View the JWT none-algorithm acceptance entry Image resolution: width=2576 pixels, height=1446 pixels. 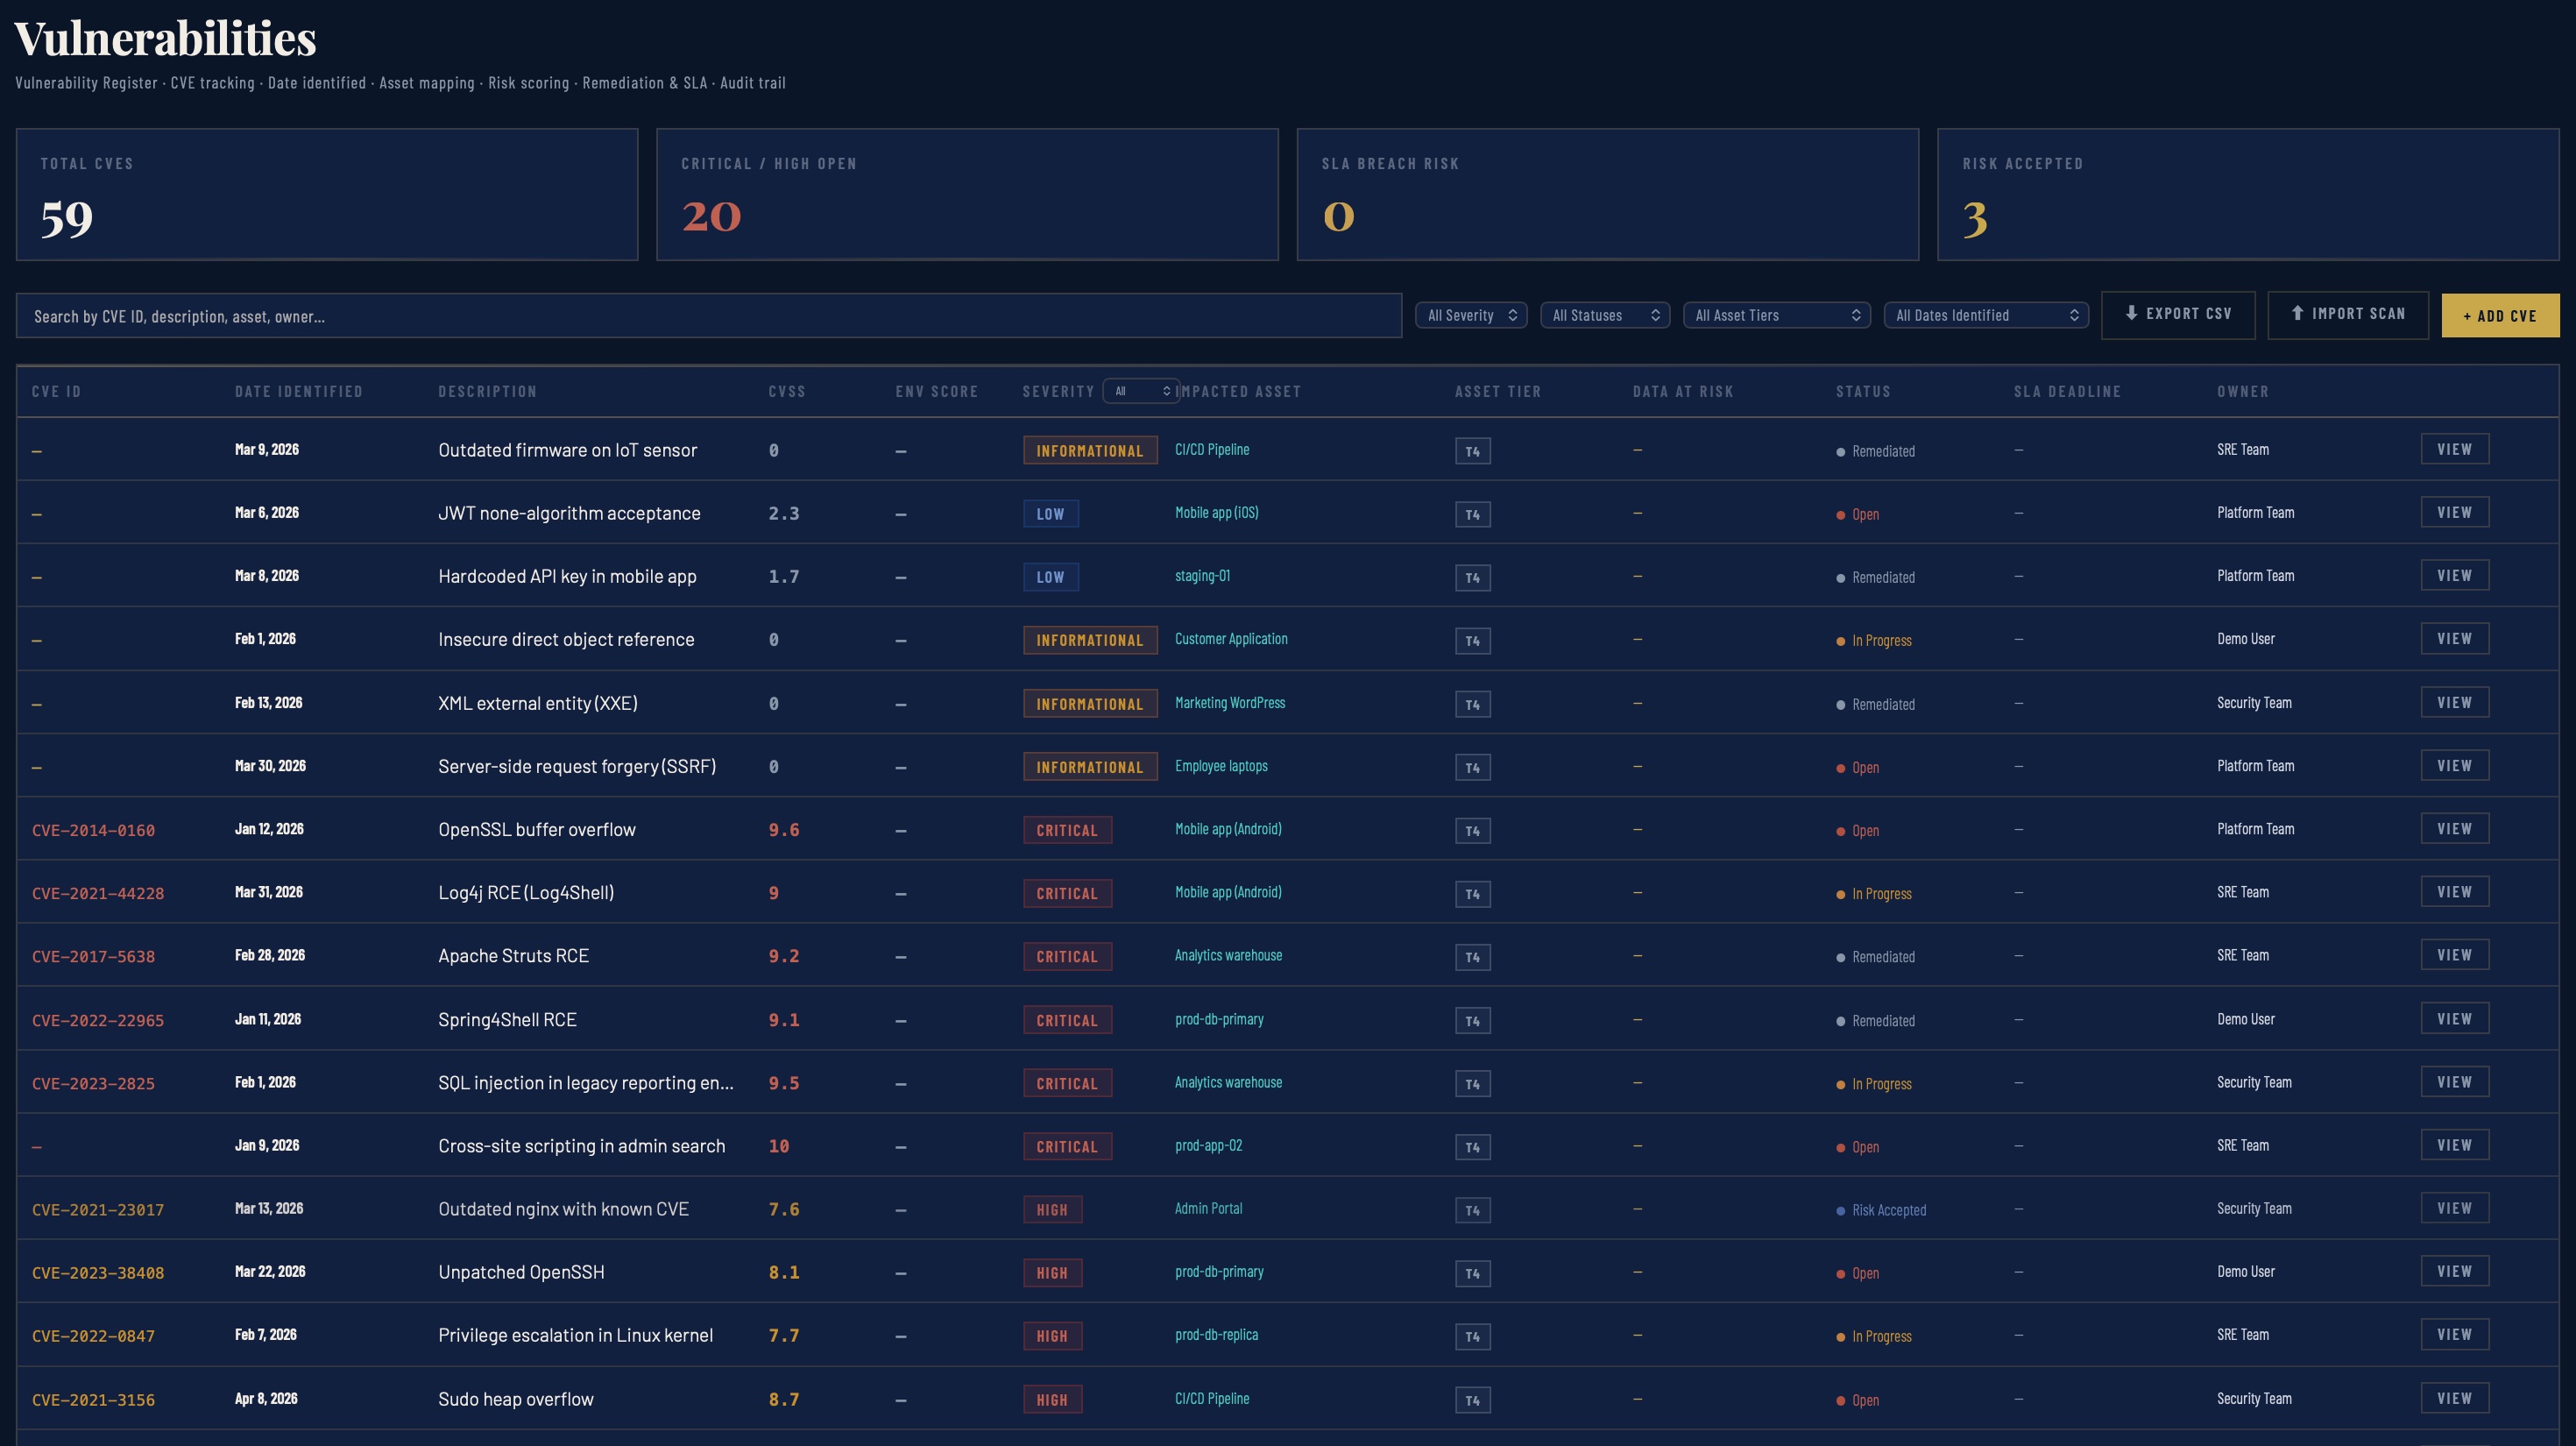point(2454,512)
